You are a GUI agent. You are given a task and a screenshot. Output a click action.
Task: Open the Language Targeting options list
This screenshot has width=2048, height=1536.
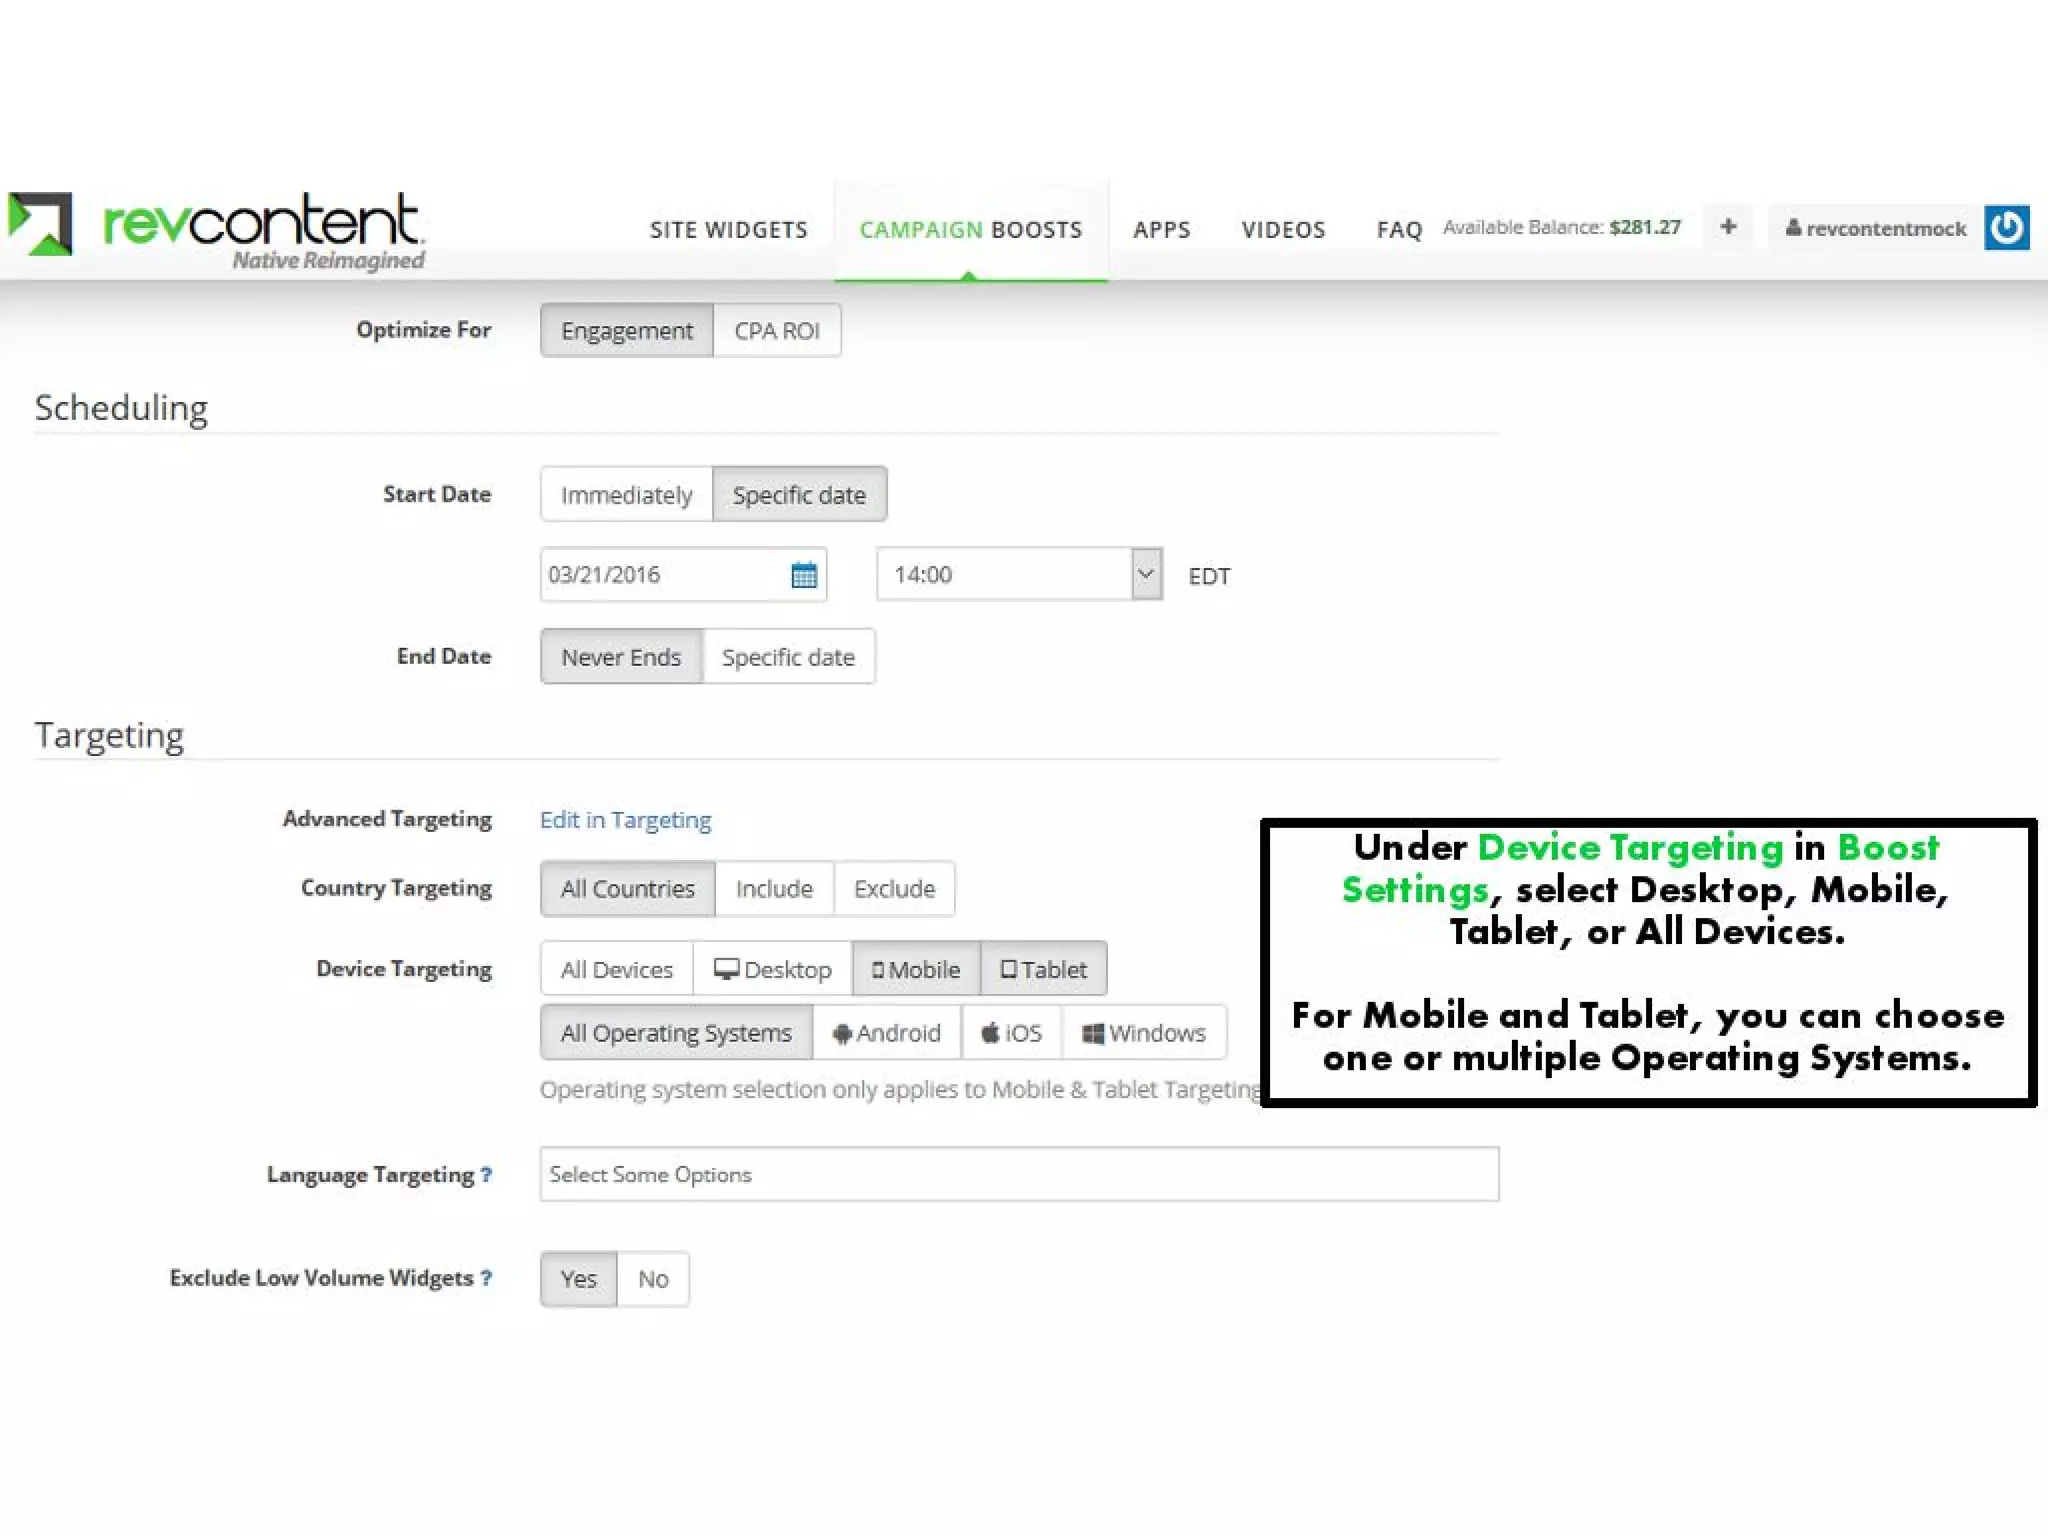pos(1018,1174)
